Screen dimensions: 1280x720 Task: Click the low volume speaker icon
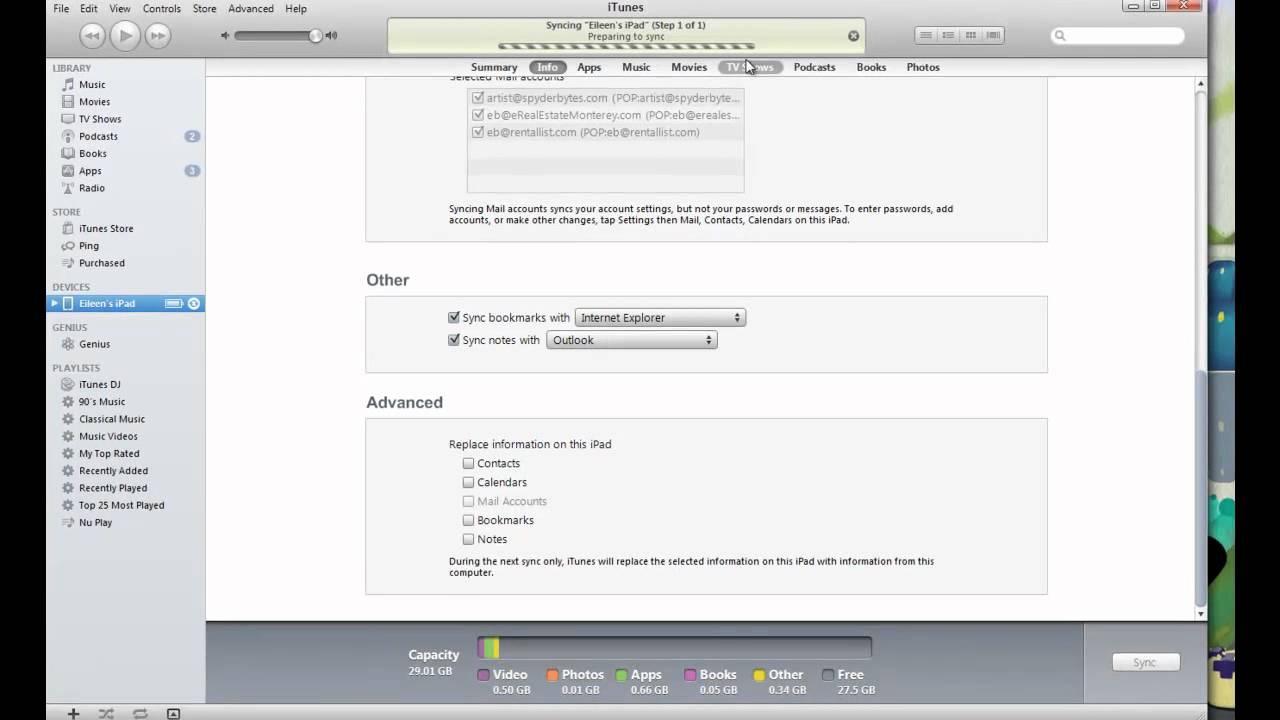tap(225, 36)
